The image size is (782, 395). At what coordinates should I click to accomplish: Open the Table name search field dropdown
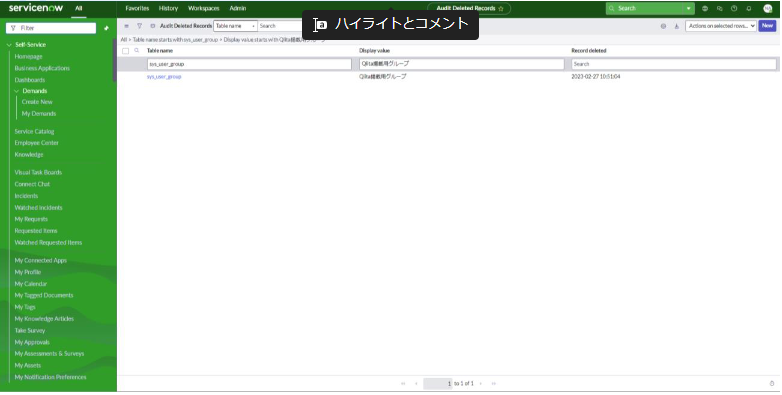235,26
